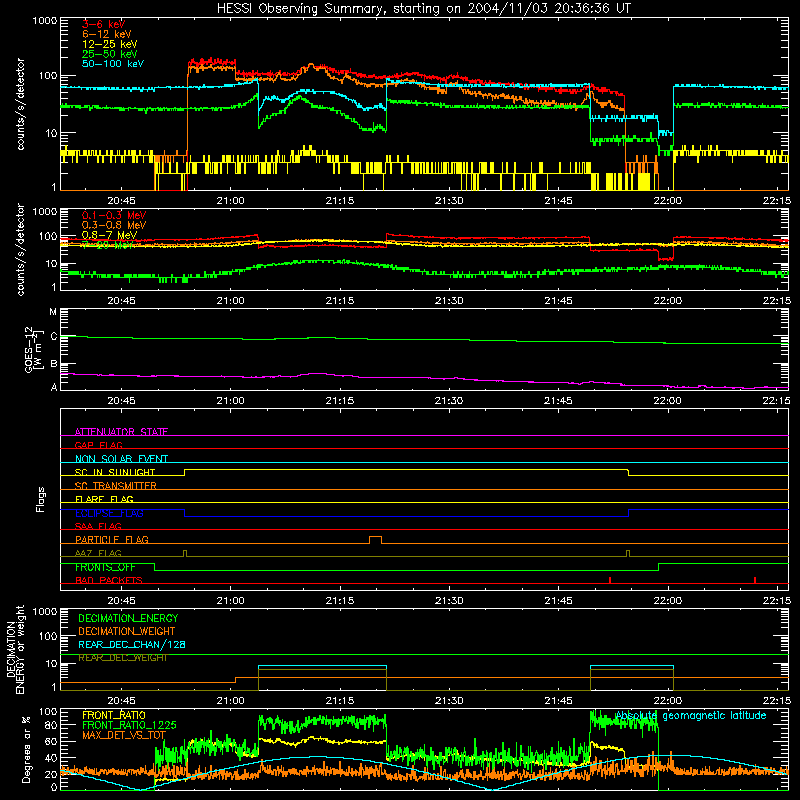Click the orange 'DECIMATION_WEIGHT' legend label
The width and height of the screenshot is (800, 800).
(x=127, y=631)
